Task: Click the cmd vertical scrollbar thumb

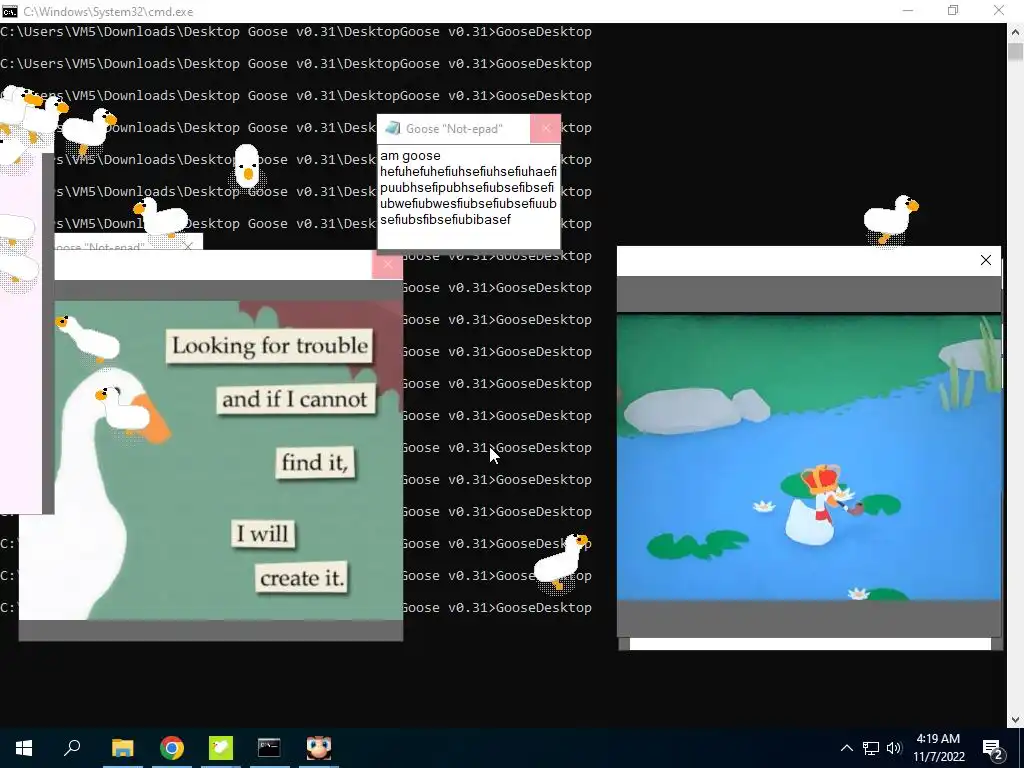Action: click(1016, 52)
